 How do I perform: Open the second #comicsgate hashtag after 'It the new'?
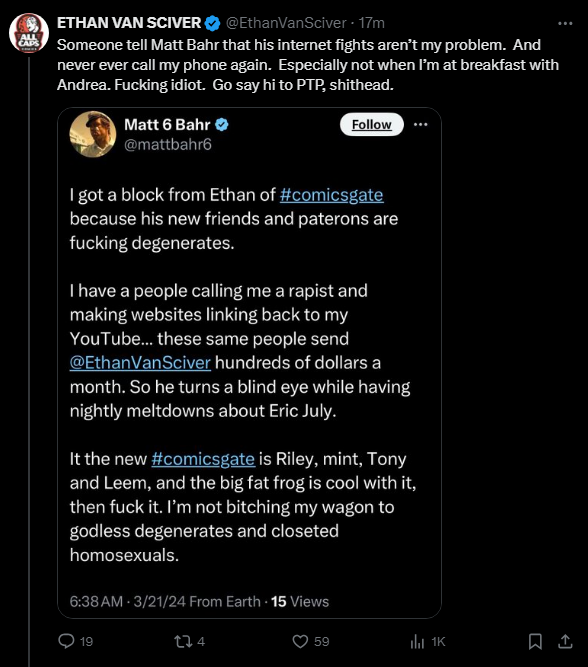click(203, 459)
